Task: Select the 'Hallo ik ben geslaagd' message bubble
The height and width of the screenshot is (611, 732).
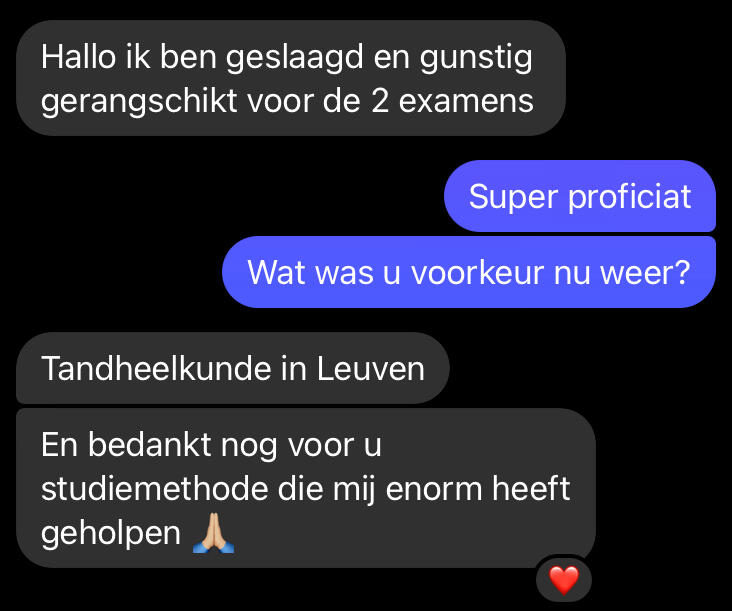Action: click(291, 78)
